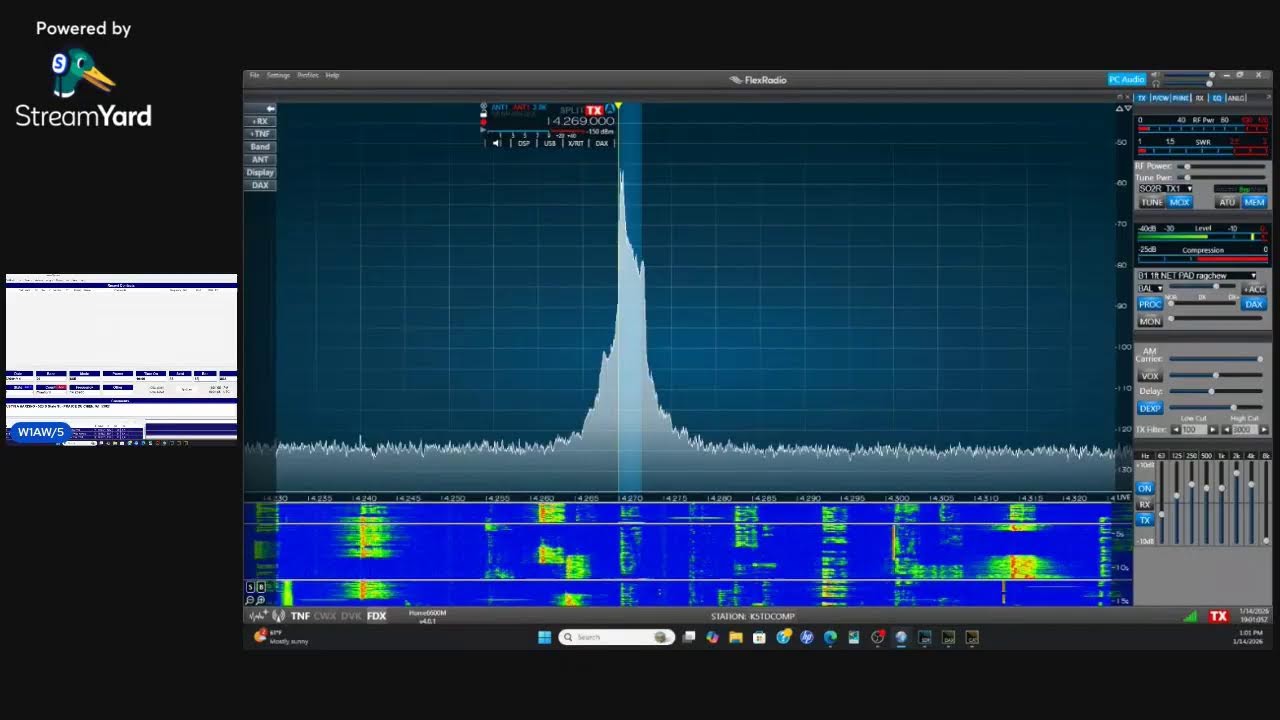Toggle the MON monitor button
This screenshot has height=720, width=1280.
click(1150, 321)
